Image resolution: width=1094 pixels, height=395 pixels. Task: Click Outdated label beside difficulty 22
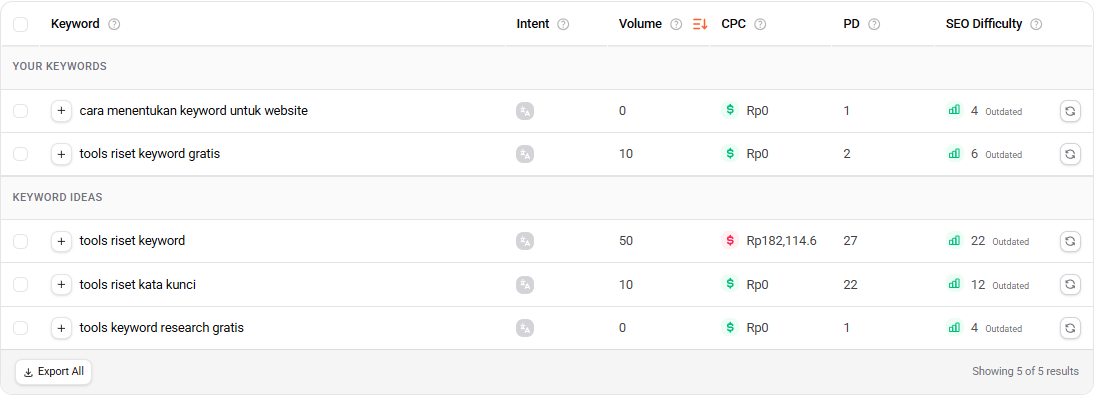[1010, 242]
